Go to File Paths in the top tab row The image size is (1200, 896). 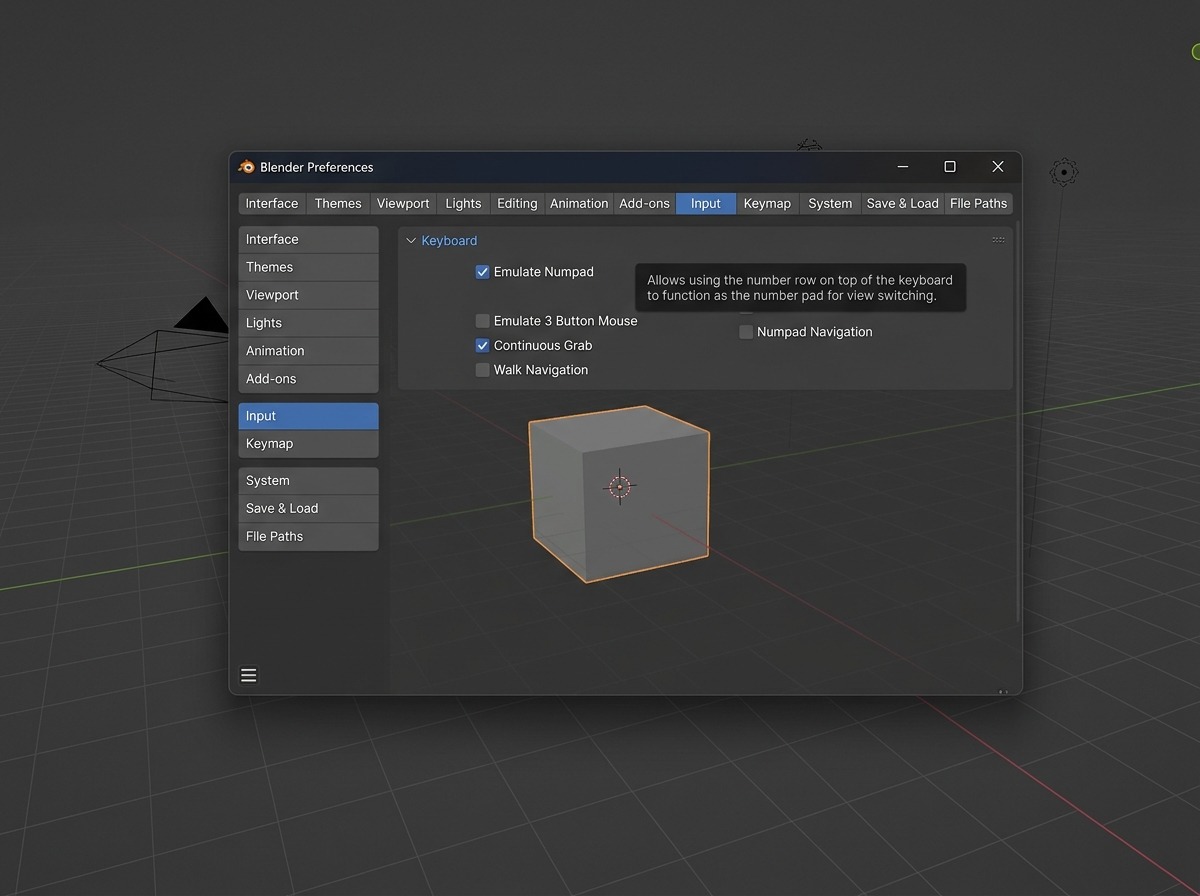978,203
